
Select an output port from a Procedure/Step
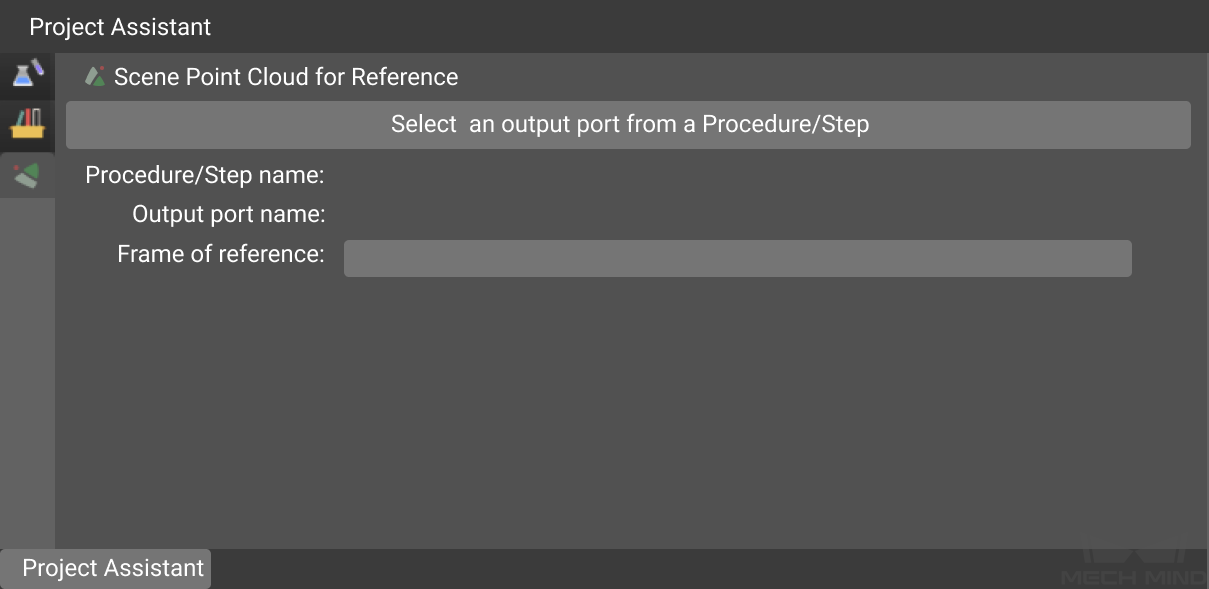(x=628, y=125)
